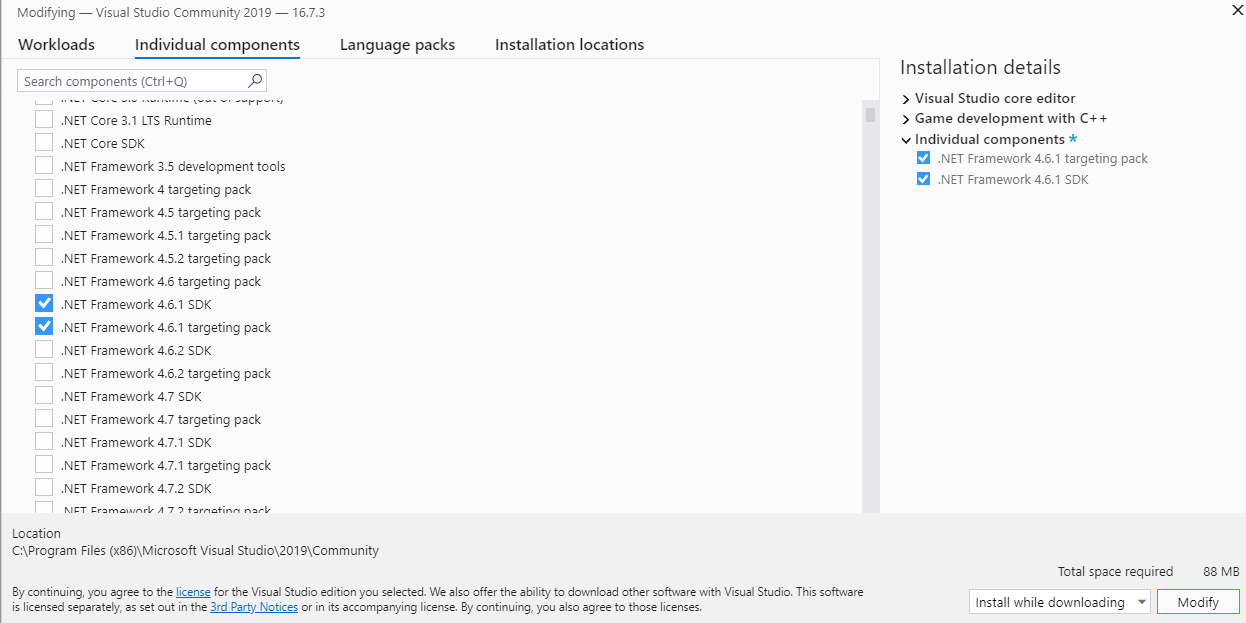
Task: Check .NET Framework 4.5 targeting pack
Action: (x=44, y=212)
